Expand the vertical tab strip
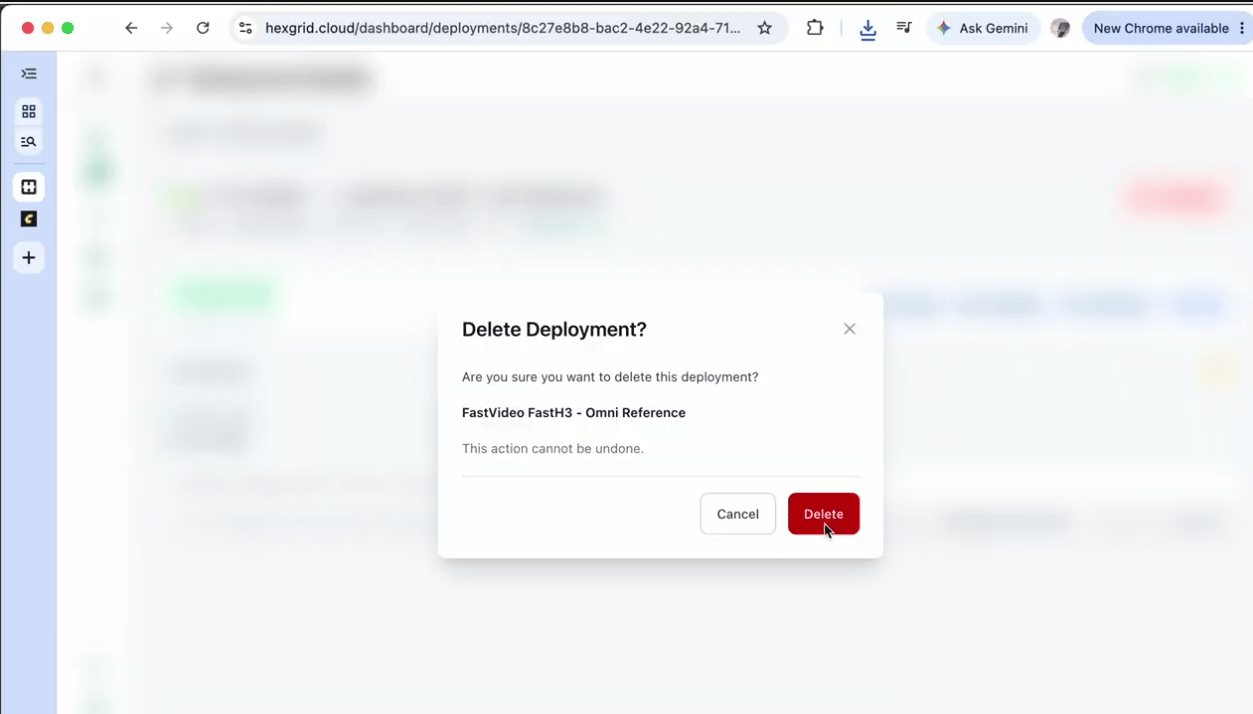 click(29, 74)
